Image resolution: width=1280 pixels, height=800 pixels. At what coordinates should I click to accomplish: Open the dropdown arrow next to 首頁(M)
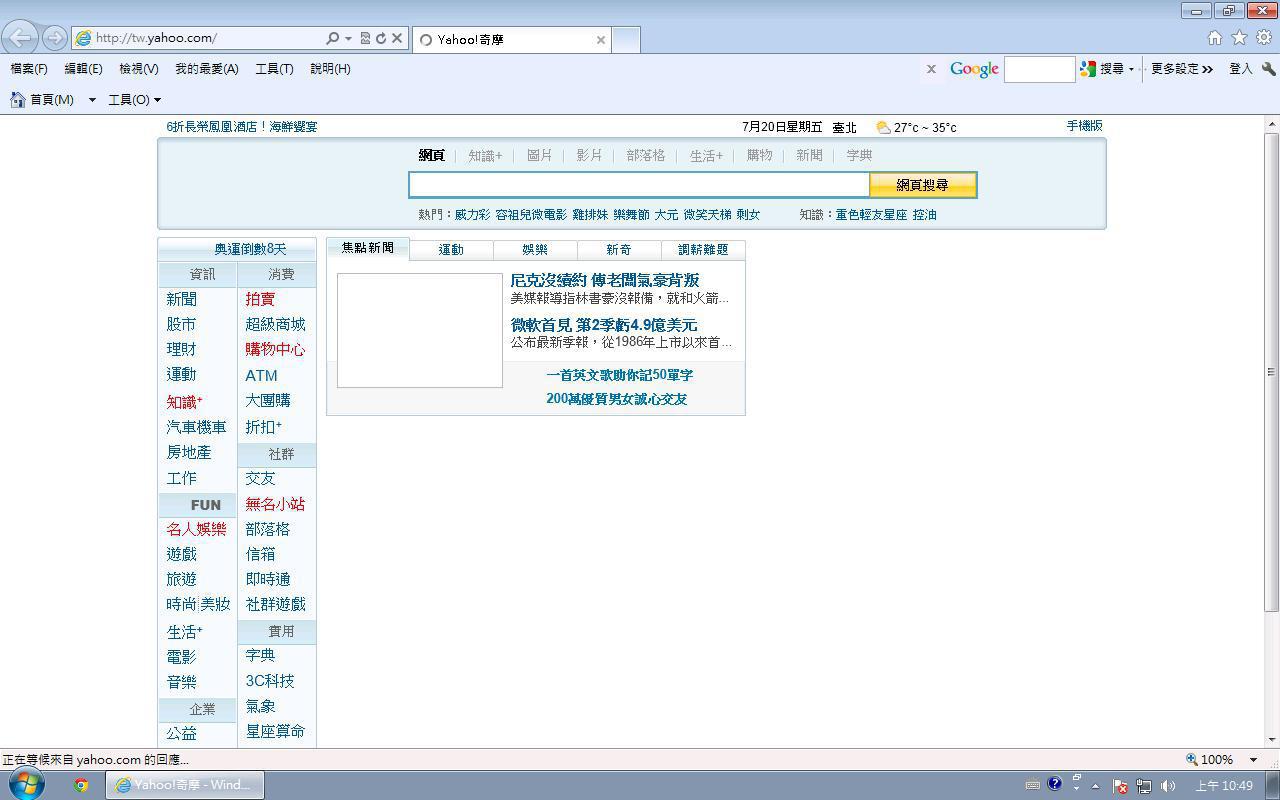tap(92, 100)
